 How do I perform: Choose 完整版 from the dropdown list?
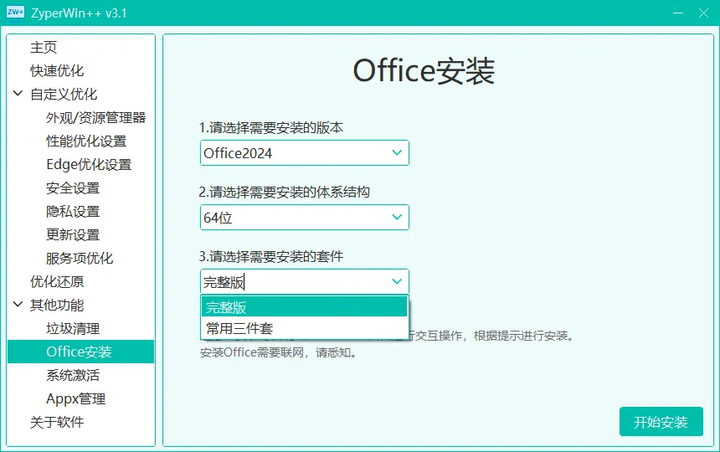point(304,307)
